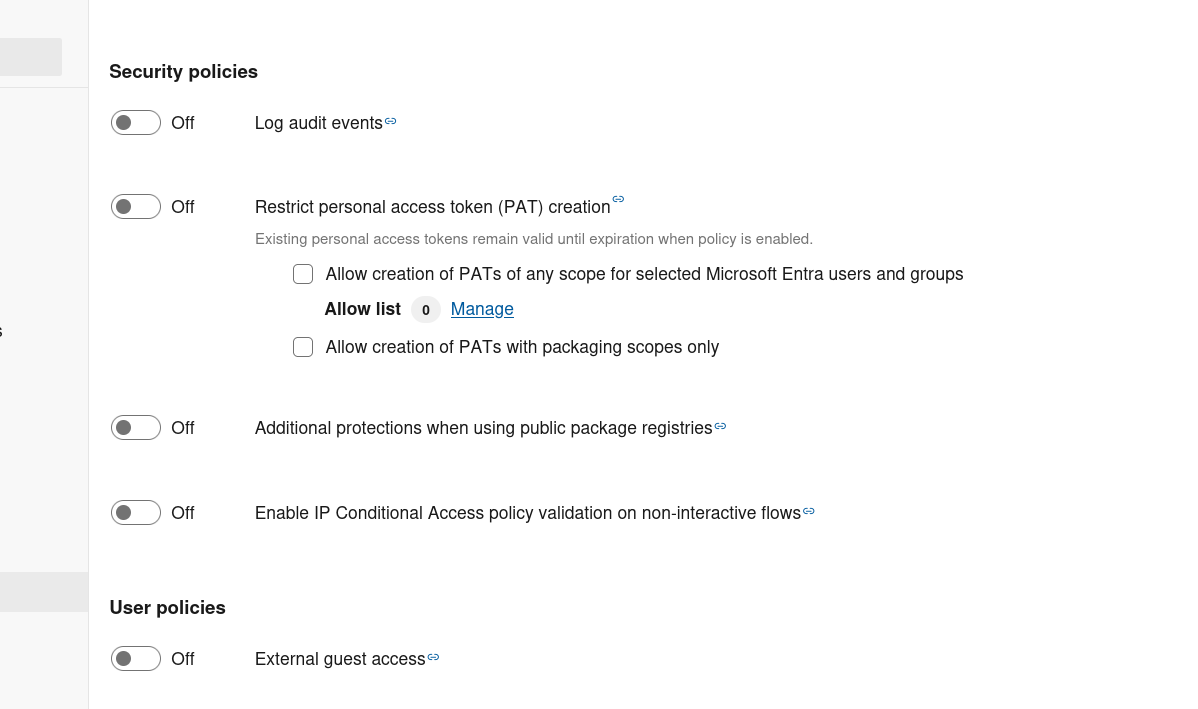Click the Allow list count badge showing 0
This screenshot has width=1198, height=709.
click(425, 310)
